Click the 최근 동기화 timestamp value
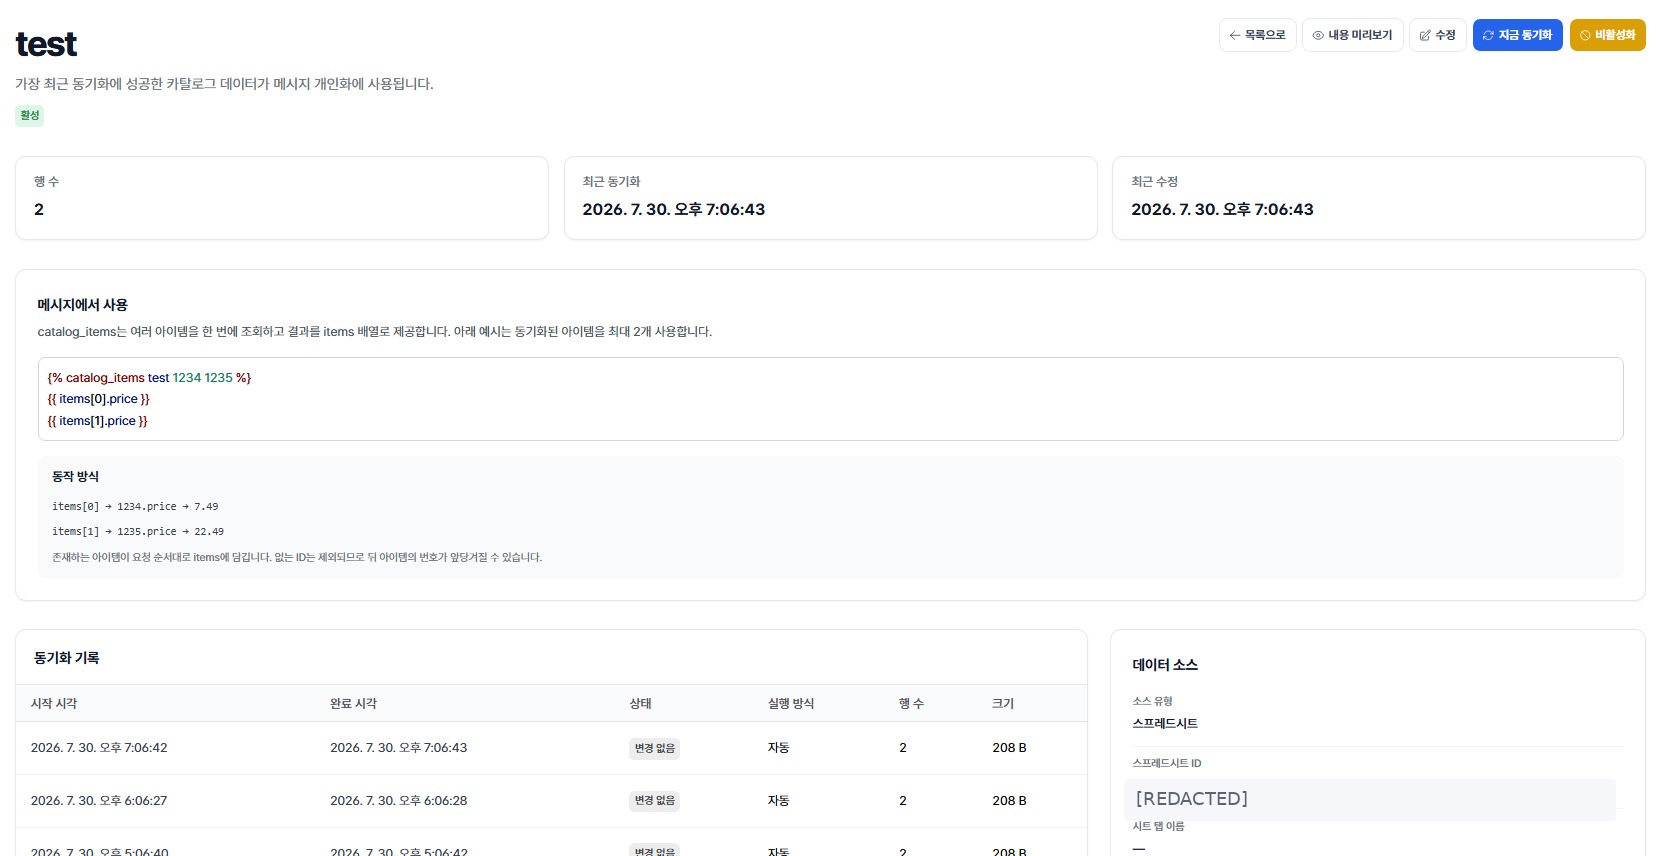The width and height of the screenshot is (1657, 856). click(x=673, y=209)
